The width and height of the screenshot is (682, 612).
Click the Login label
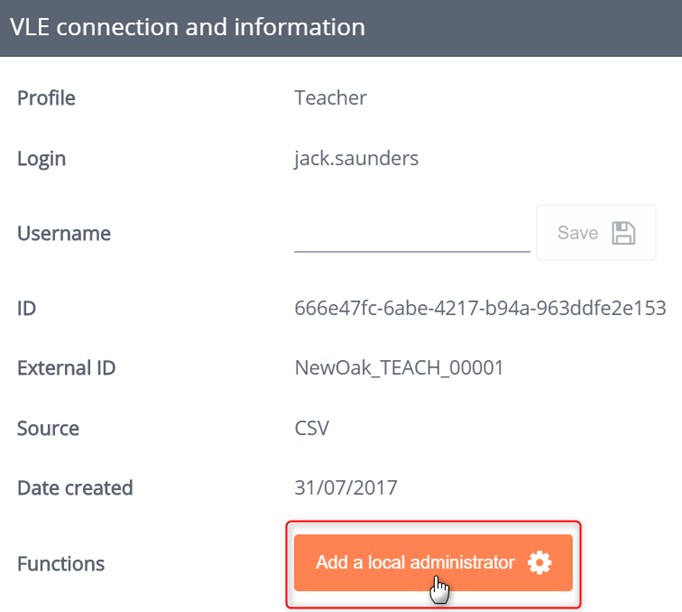(41, 158)
